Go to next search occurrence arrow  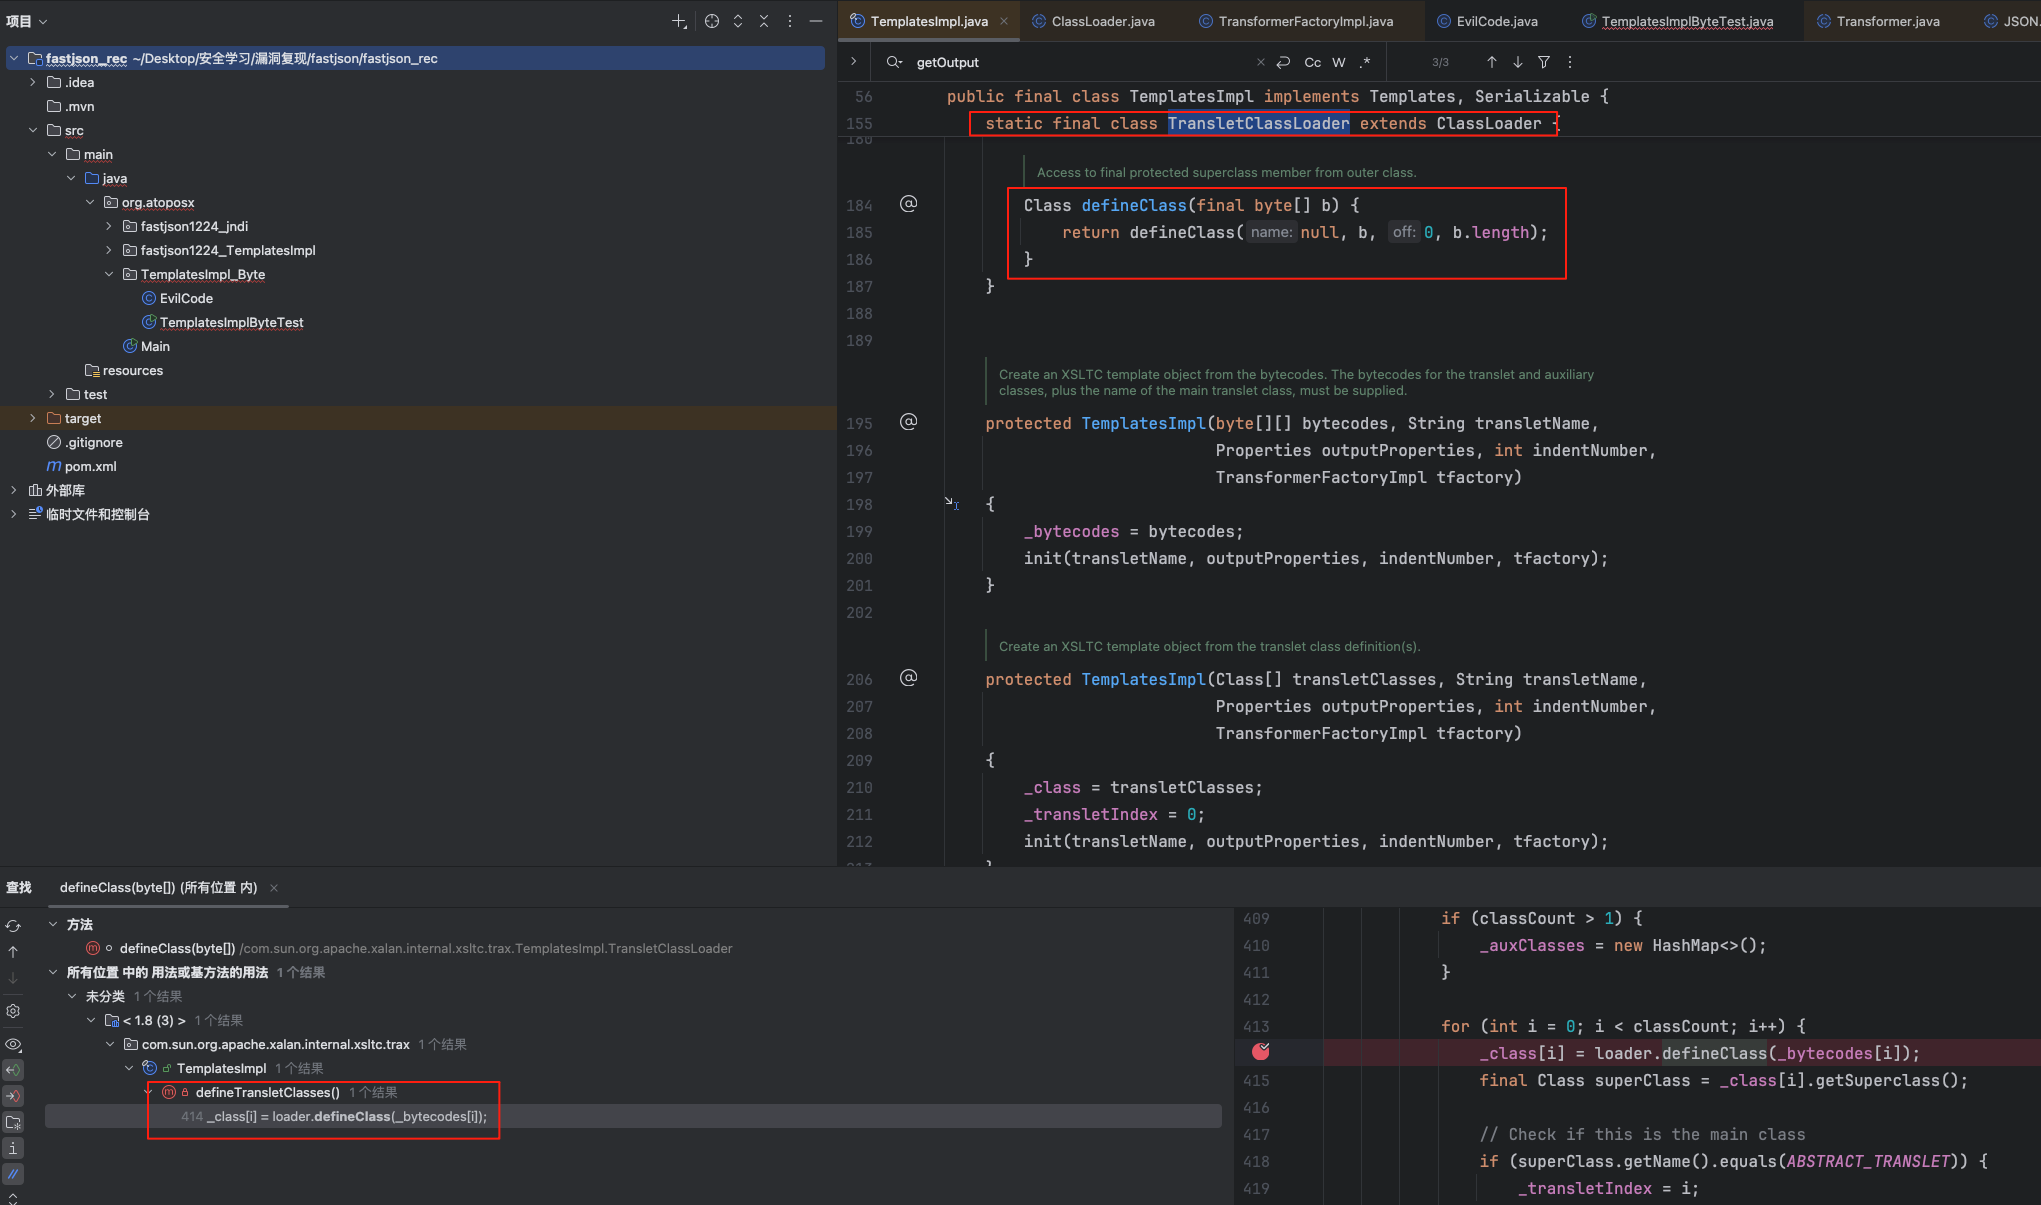click(x=1518, y=62)
